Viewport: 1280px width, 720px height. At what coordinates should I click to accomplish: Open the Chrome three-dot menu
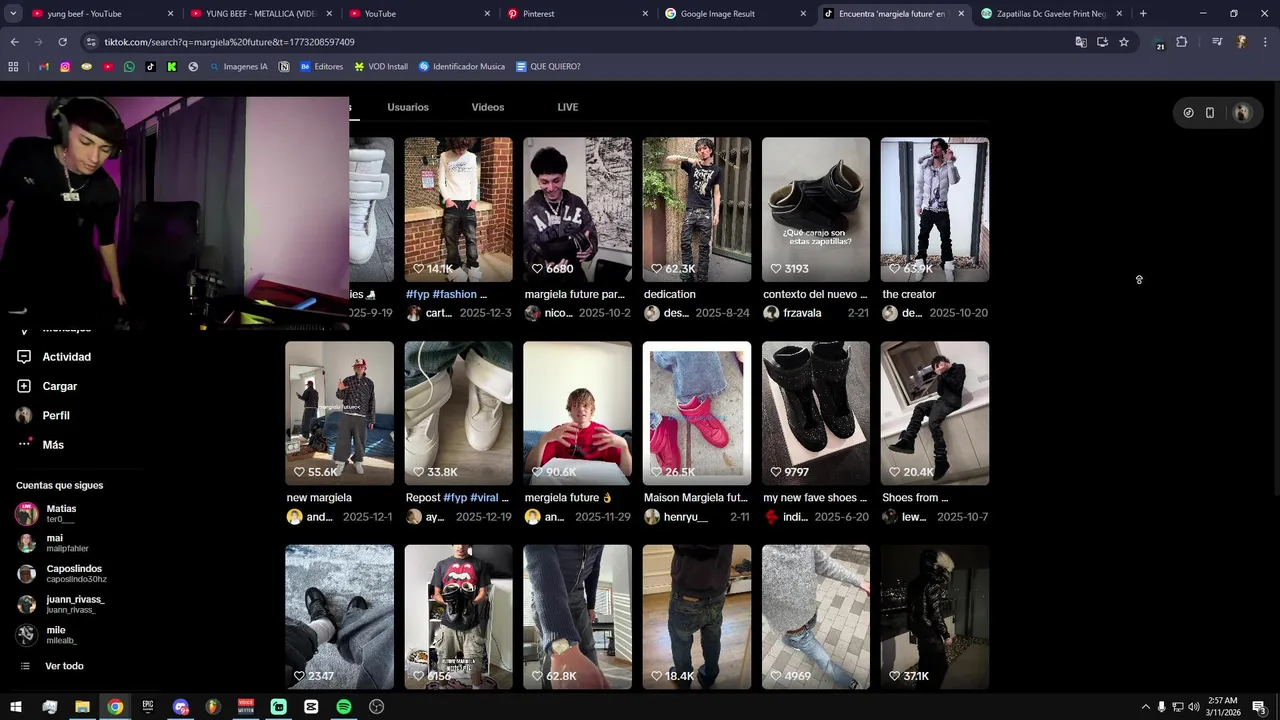tap(1265, 42)
